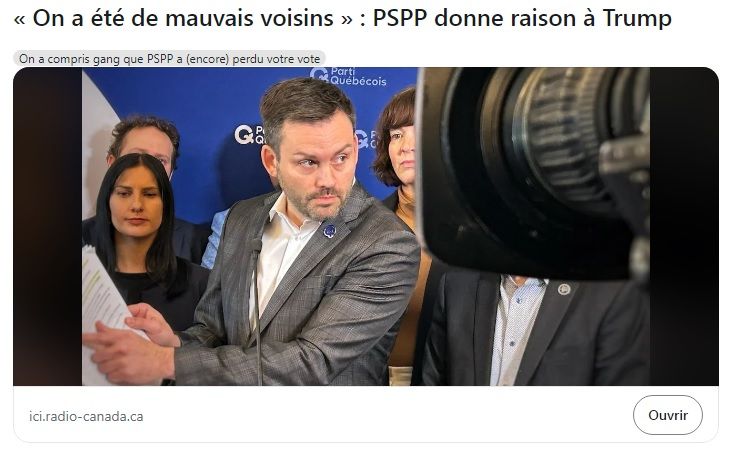Click the woman with curly brown hair
The height and width of the screenshot is (455, 733).
pyautogui.click(x=396, y=145)
